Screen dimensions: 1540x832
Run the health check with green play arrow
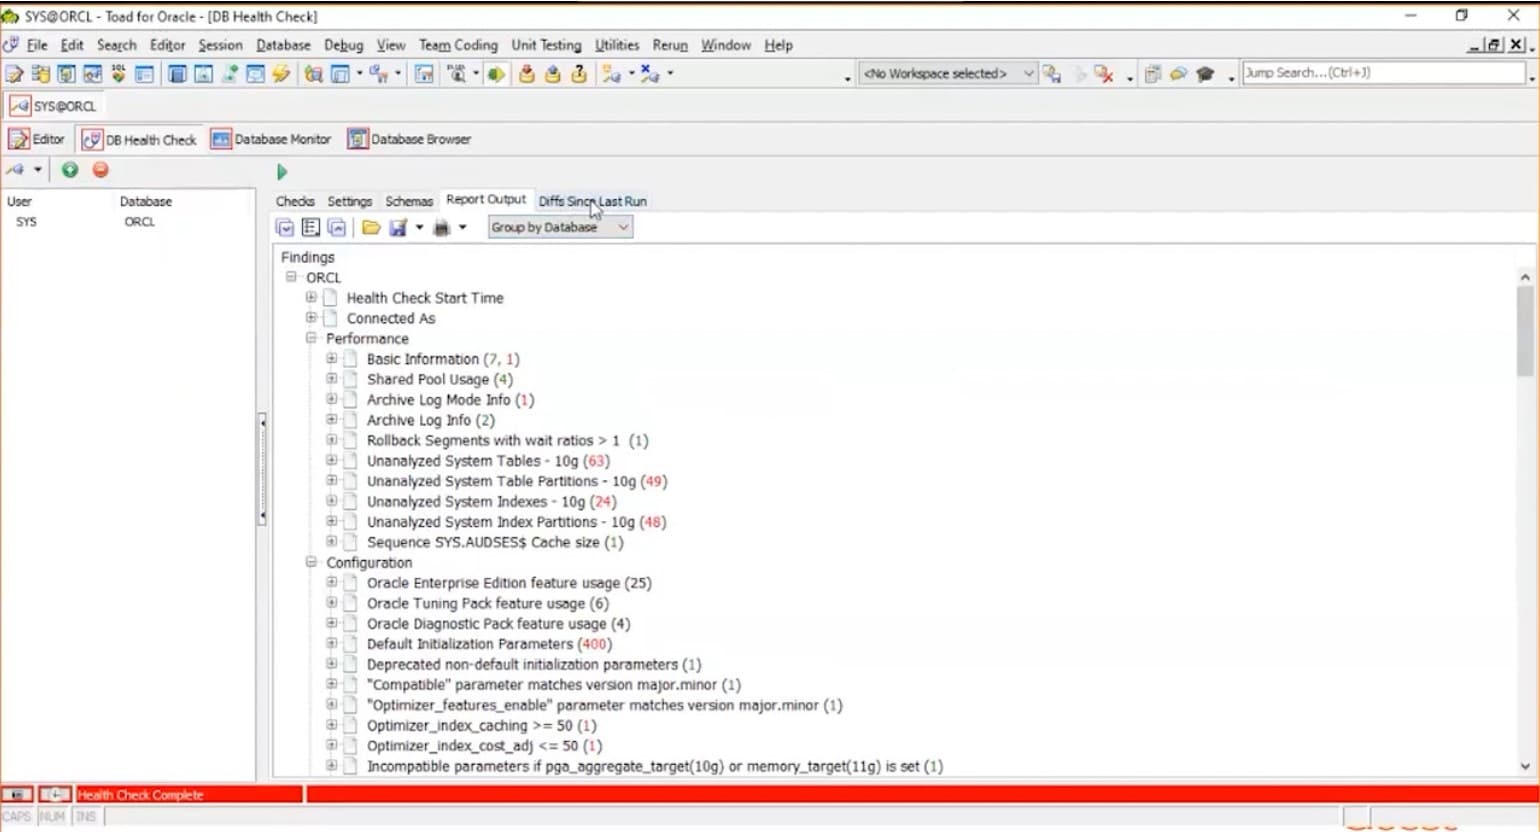pos(282,172)
